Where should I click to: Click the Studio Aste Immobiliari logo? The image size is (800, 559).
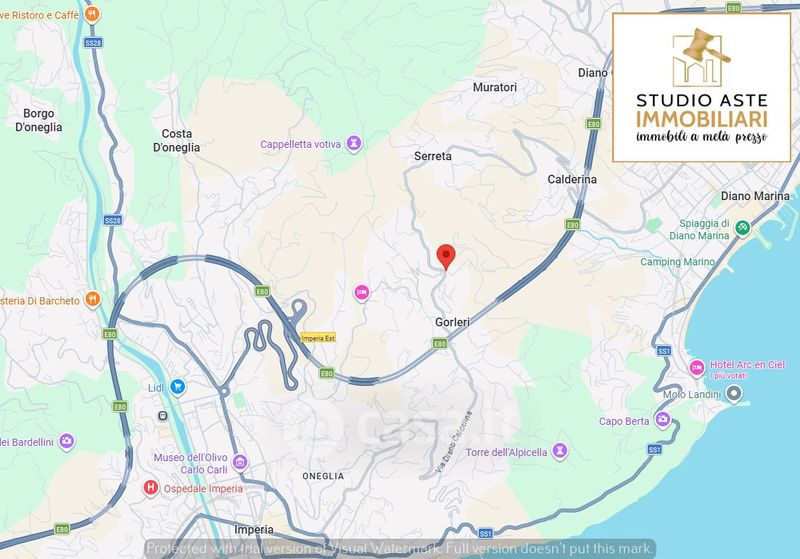[x=702, y=86]
